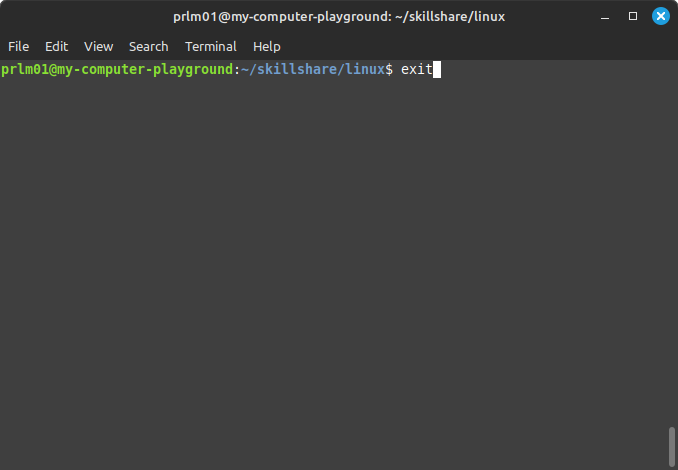Click the window title bar text
This screenshot has width=678, height=470.
coord(339,17)
